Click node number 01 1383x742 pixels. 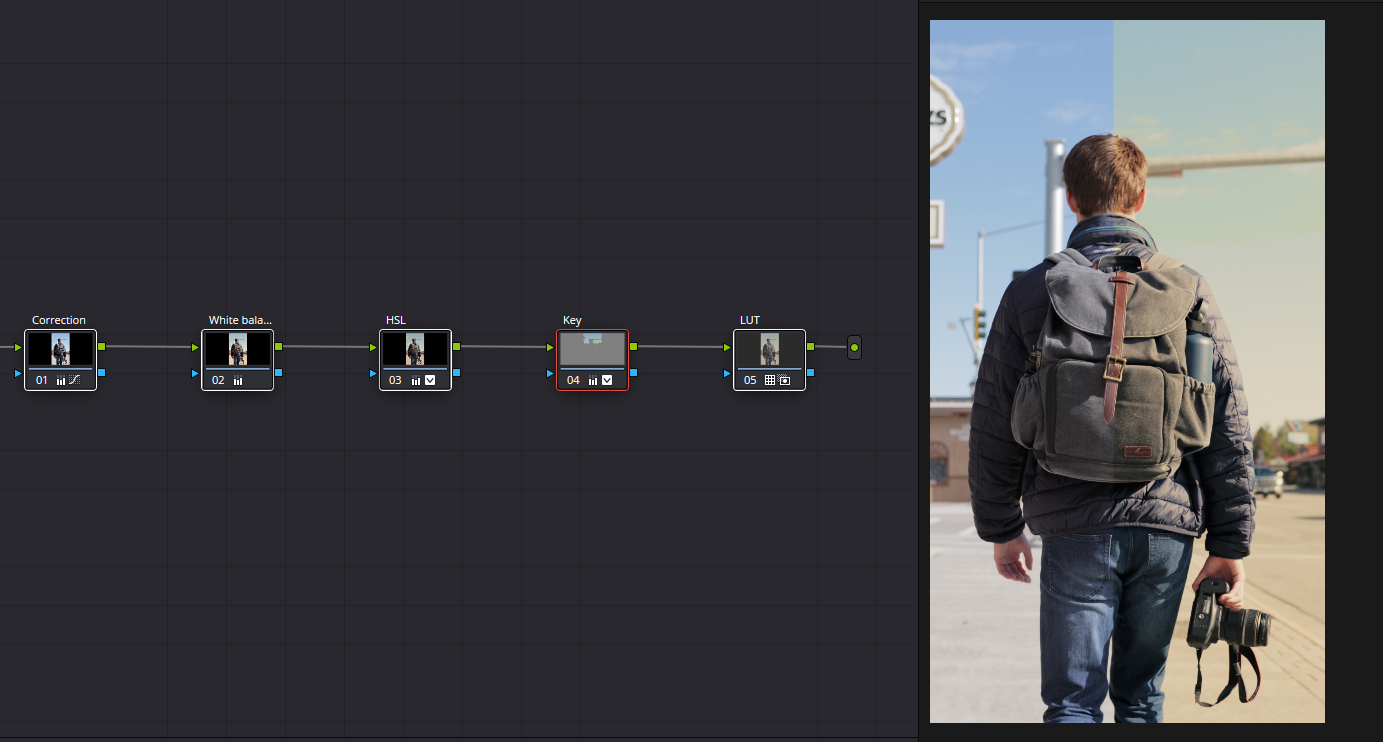pyautogui.click(x=42, y=380)
